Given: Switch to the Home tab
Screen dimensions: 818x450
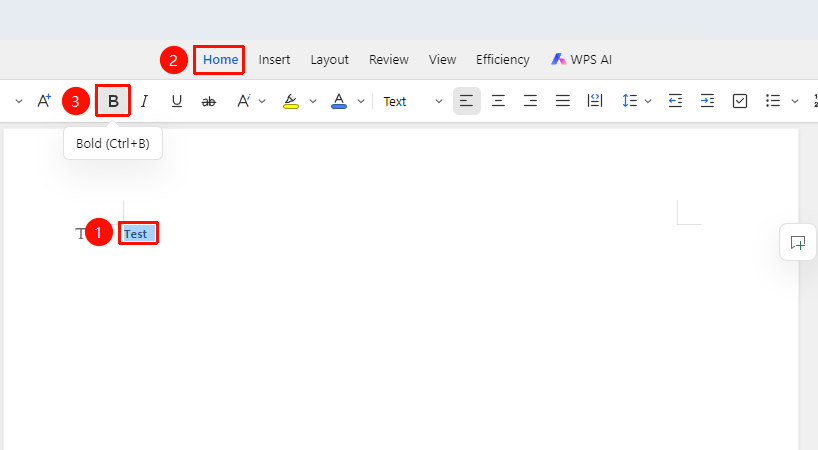Looking at the screenshot, I should [220, 59].
